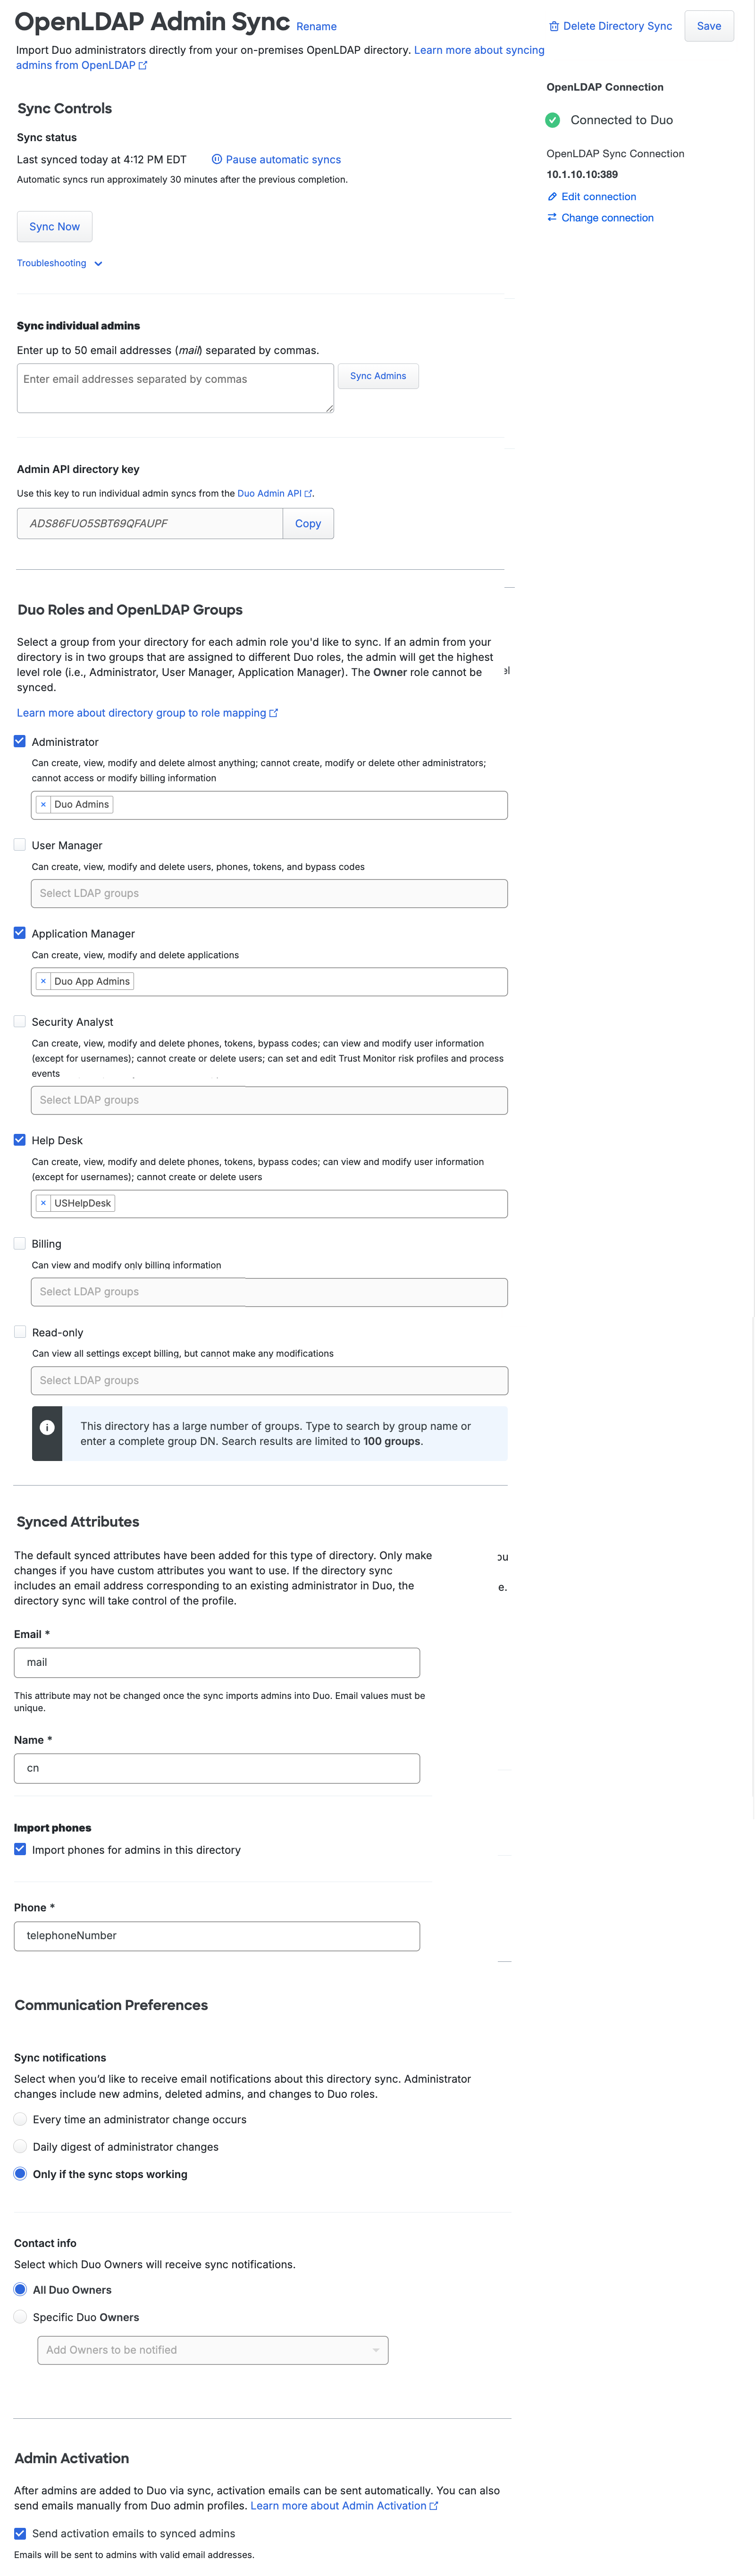
Task: Click the trash icon beside Delete Directory Sync
Action: [x=554, y=26]
